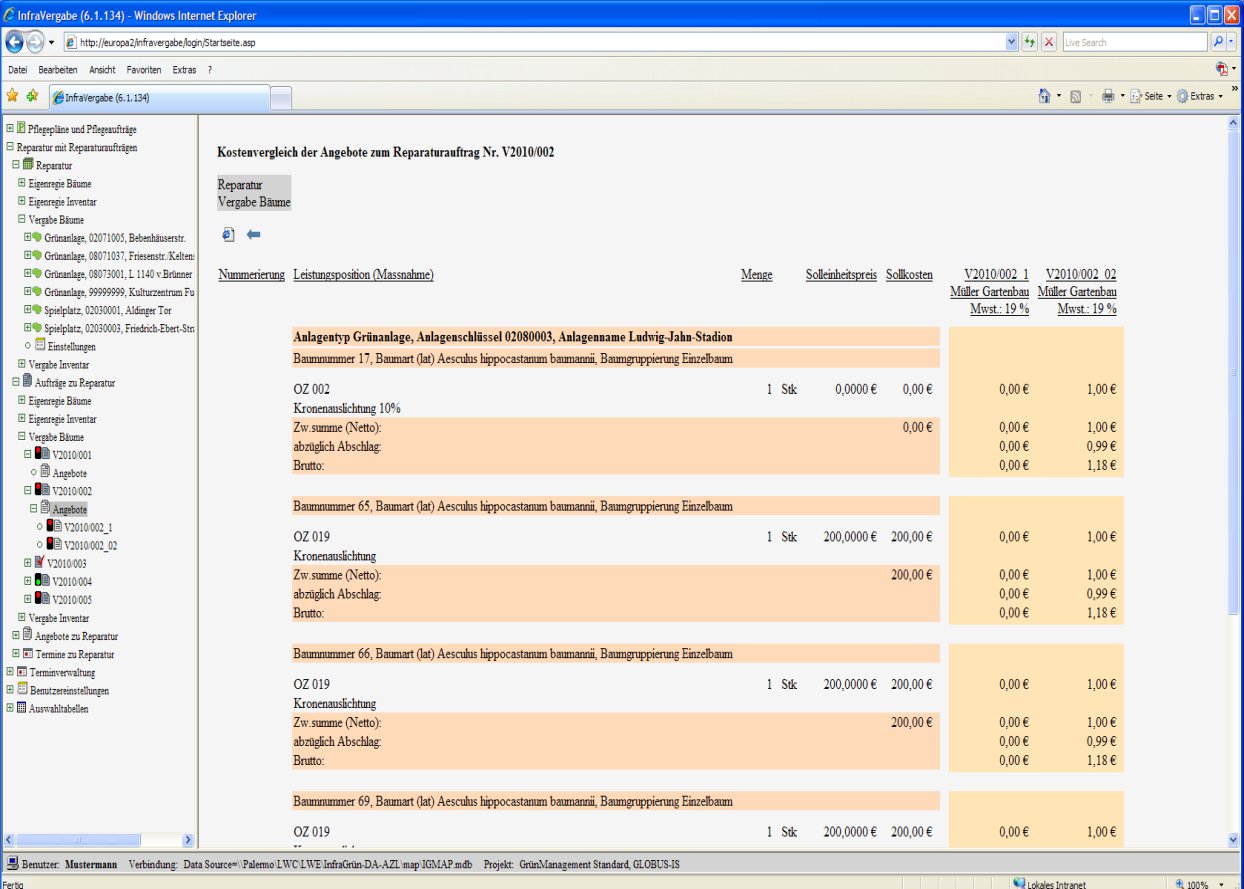Image resolution: width=1244 pixels, height=889 pixels.
Task: Click the sidebar horizontal scrollbar right arrow
Action: (187, 840)
